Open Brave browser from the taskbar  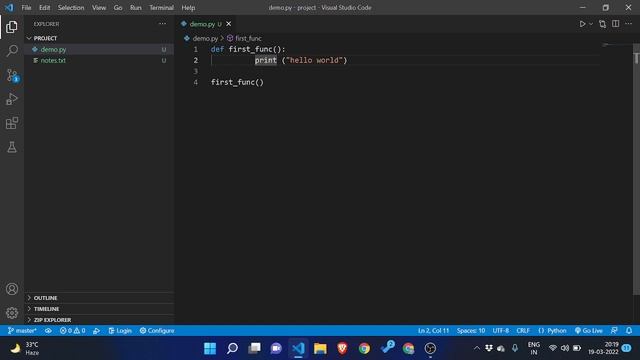[342, 349]
